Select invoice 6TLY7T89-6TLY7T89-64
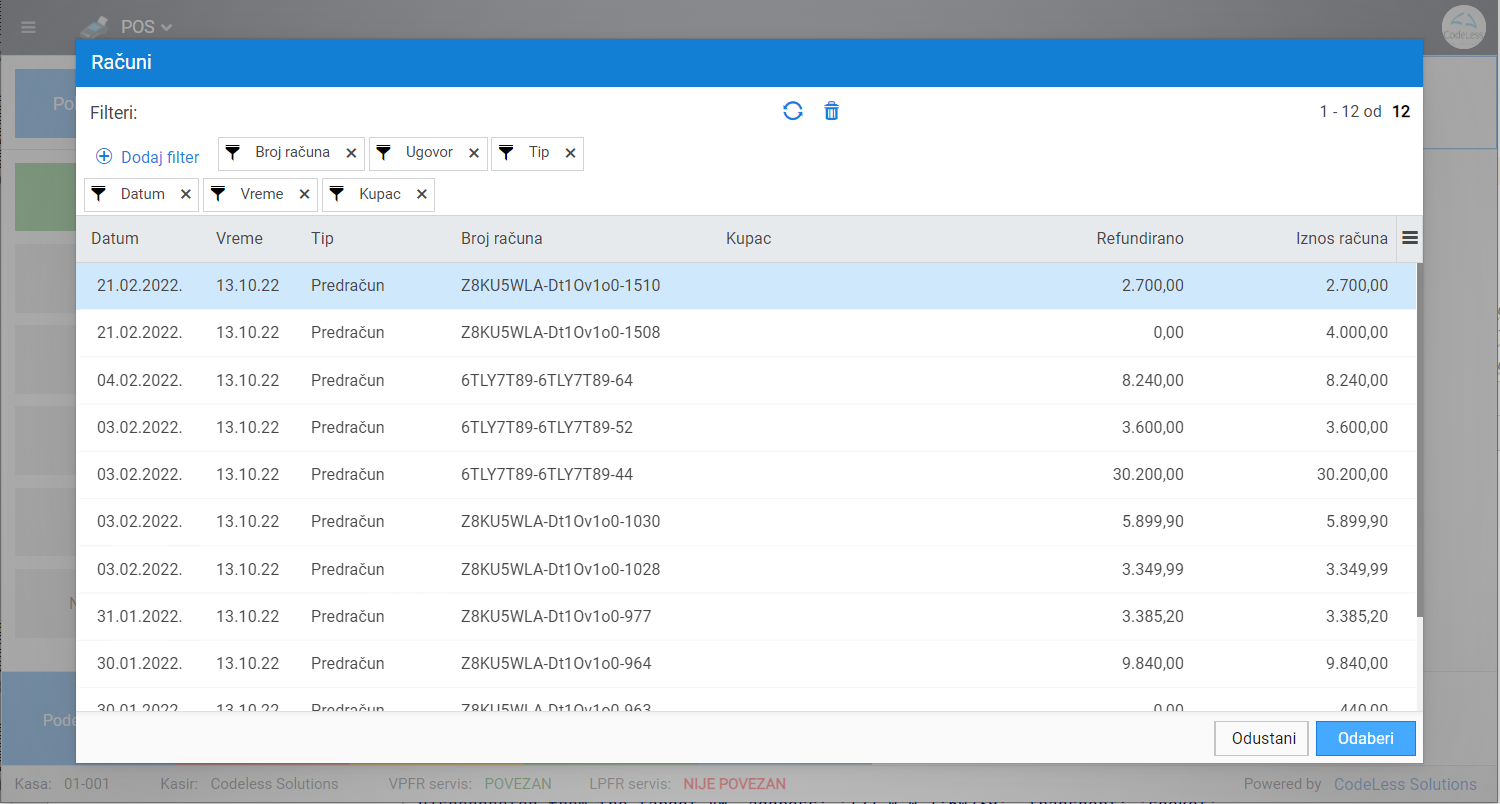Image resolution: width=1500 pixels, height=804 pixels. pos(746,380)
